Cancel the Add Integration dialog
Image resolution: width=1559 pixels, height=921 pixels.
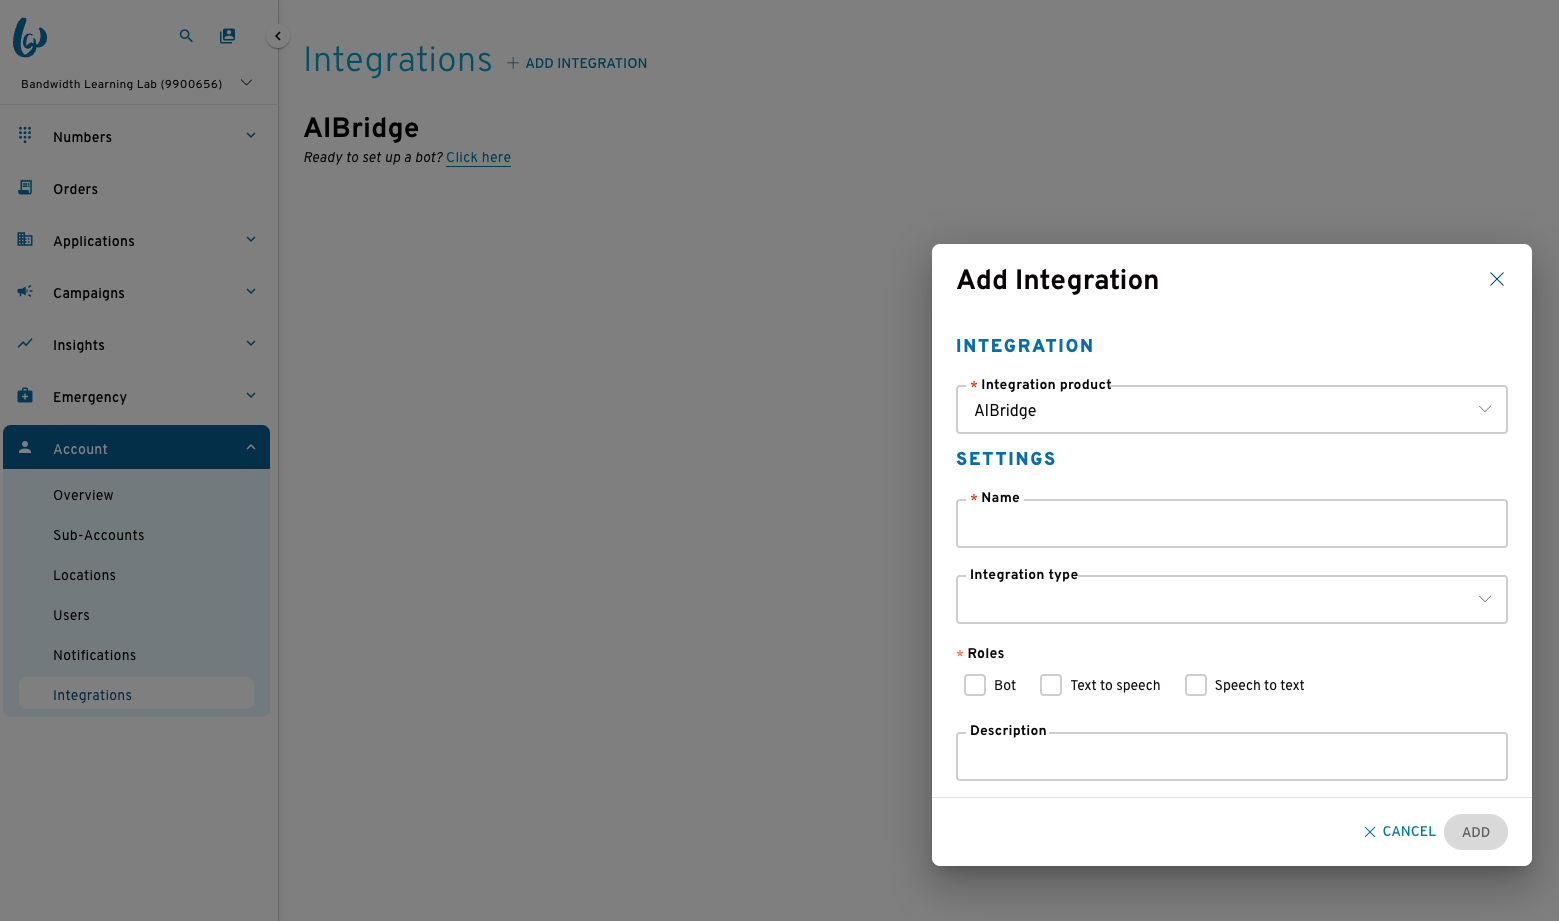(1399, 832)
